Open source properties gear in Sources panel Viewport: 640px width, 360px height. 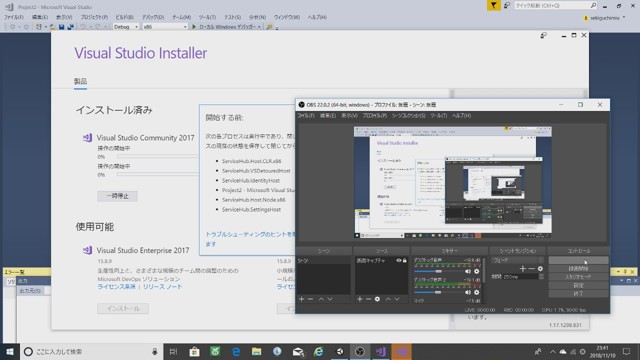(377, 299)
